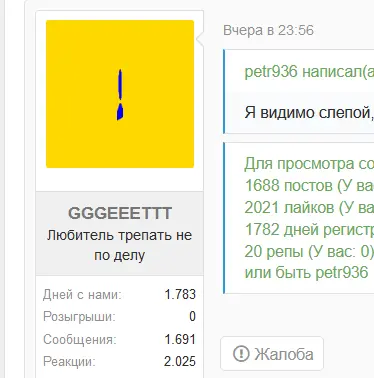The image size is (374, 378).
Task: Click the Жалоба report button
Action: tap(272, 354)
